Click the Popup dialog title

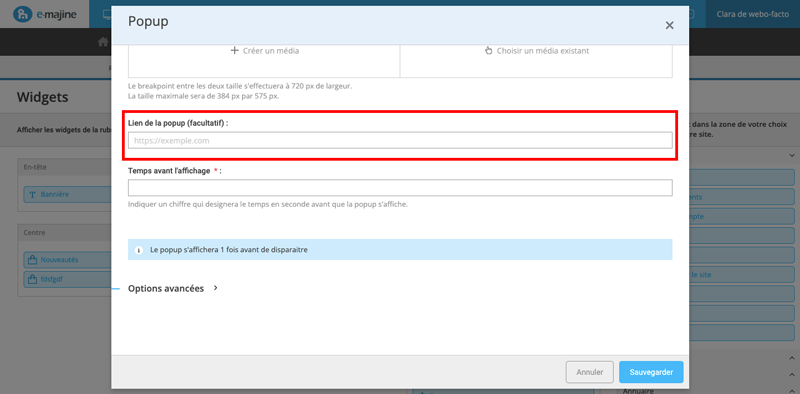click(148, 21)
